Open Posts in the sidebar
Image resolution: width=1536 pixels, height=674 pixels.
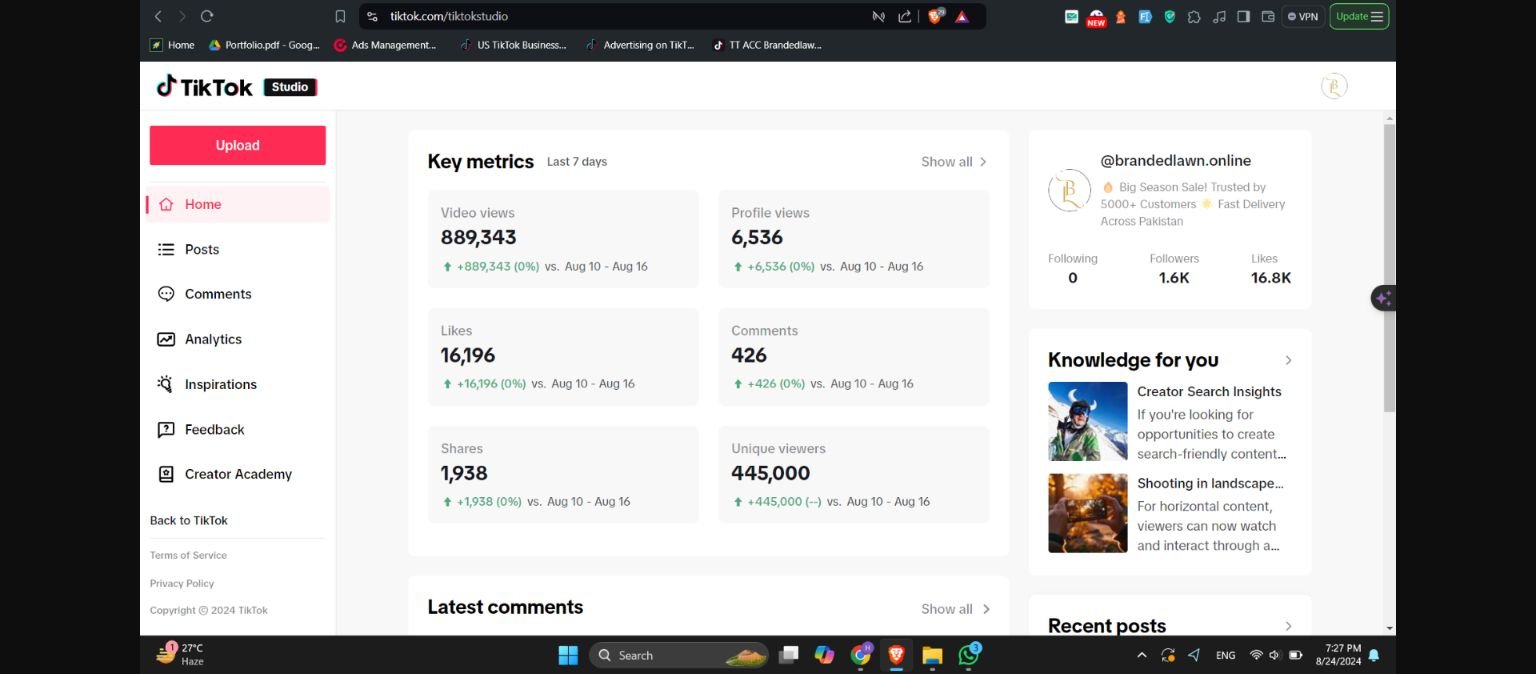(238, 249)
